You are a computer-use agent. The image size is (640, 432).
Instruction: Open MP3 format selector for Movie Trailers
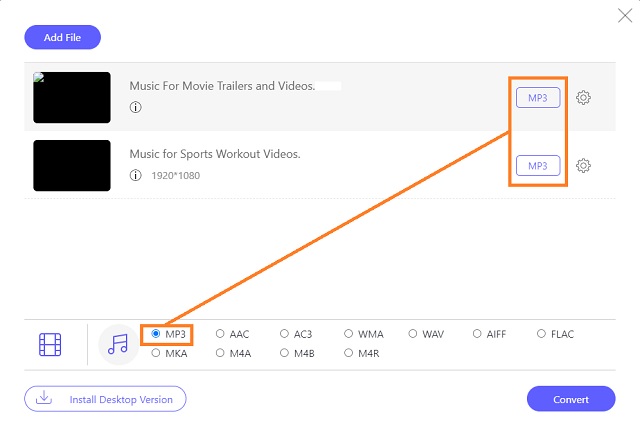(538, 98)
